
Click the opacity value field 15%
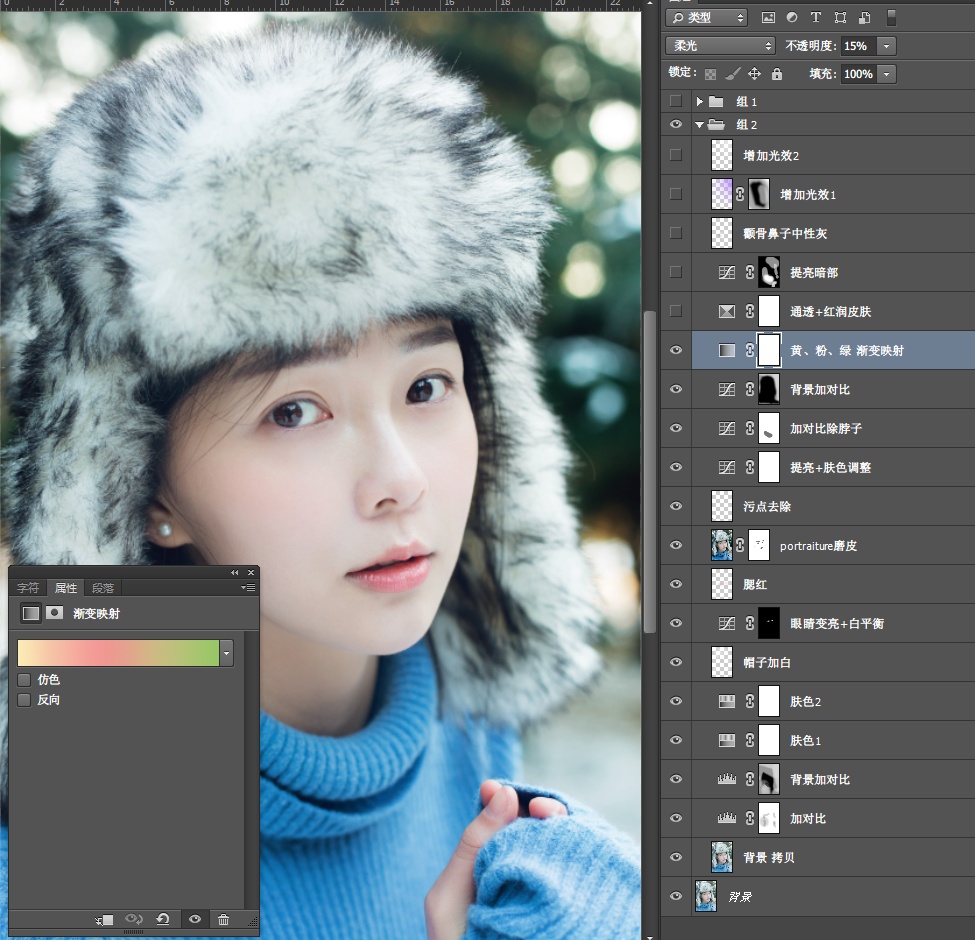(x=858, y=46)
